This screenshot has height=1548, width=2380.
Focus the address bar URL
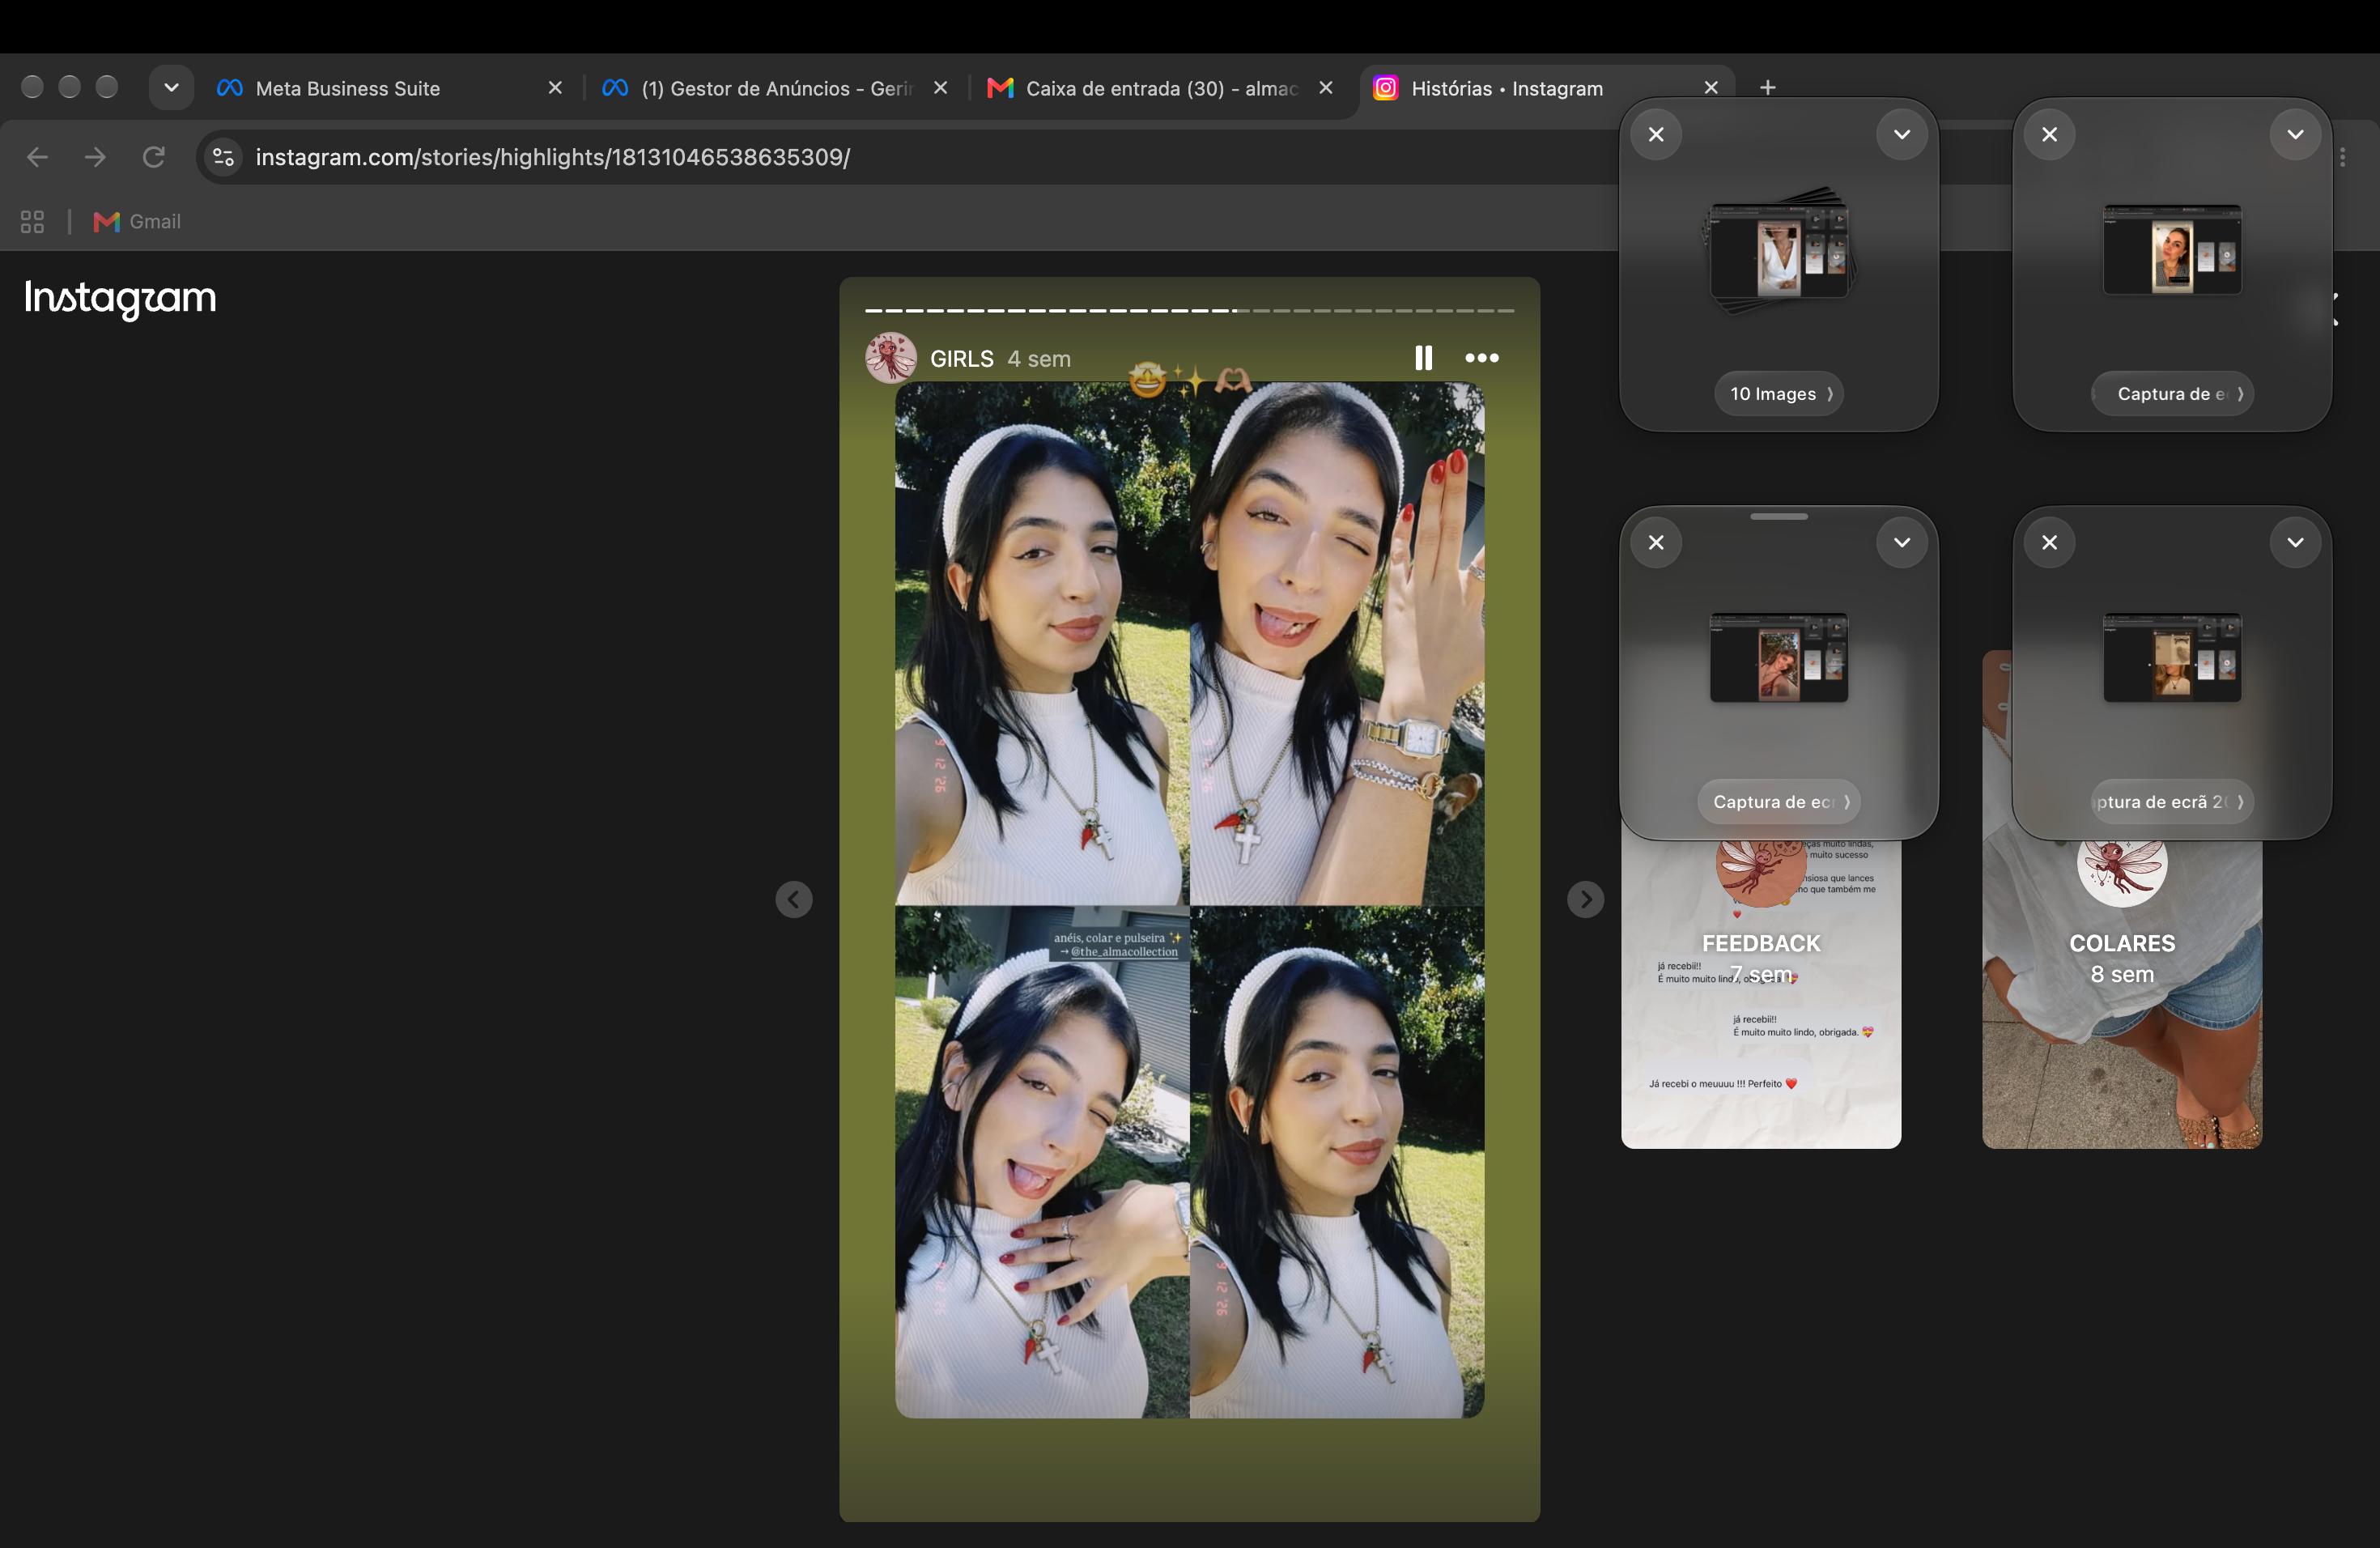pos(552,157)
